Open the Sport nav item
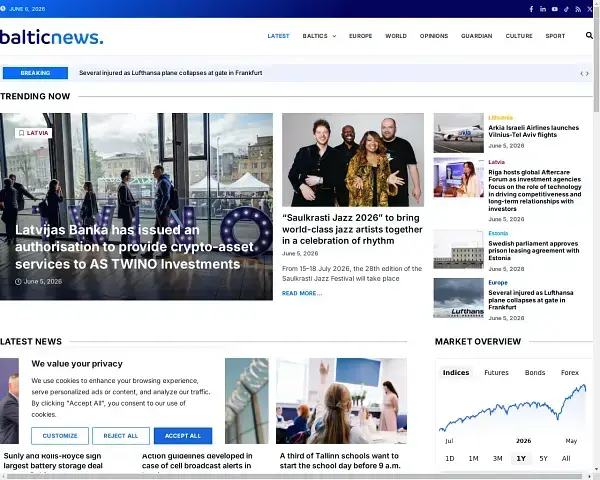This screenshot has width=600, height=480. pyautogui.click(x=555, y=36)
